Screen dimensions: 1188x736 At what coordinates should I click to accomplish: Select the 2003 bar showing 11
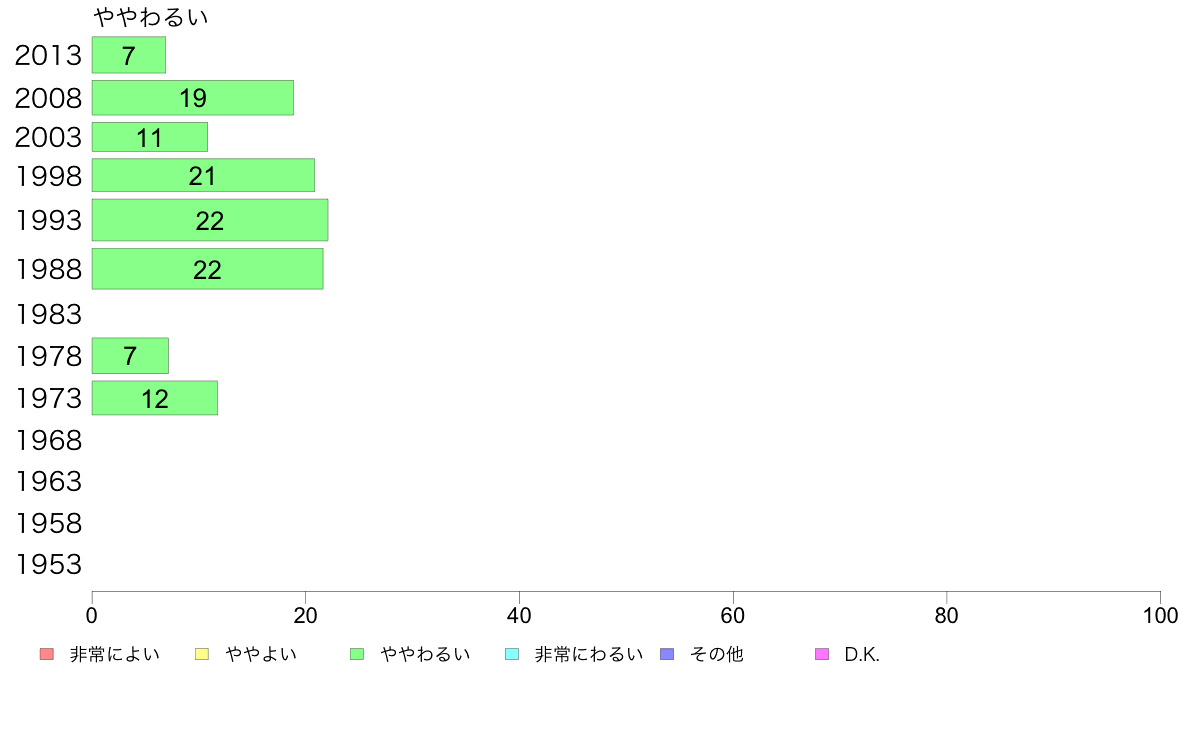(x=150, y=137)
